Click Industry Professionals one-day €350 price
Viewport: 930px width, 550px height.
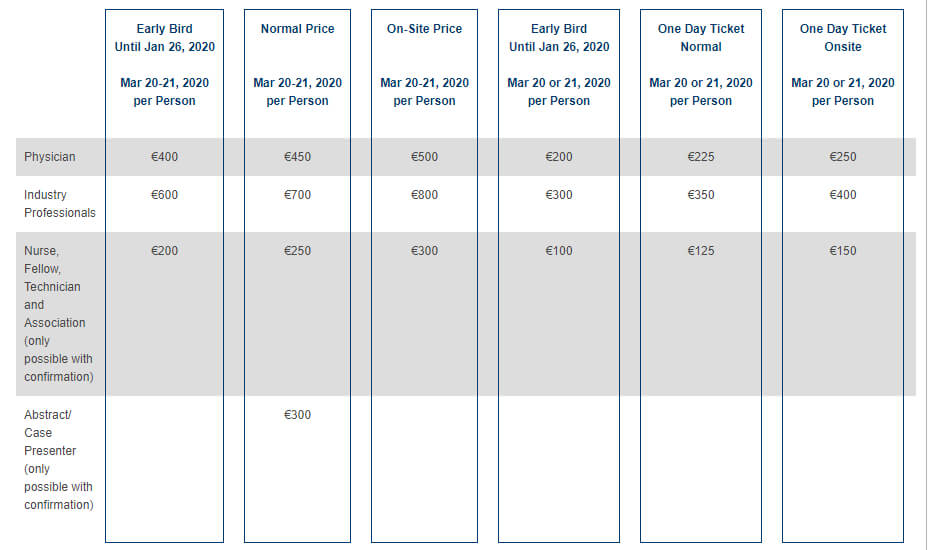700,195
